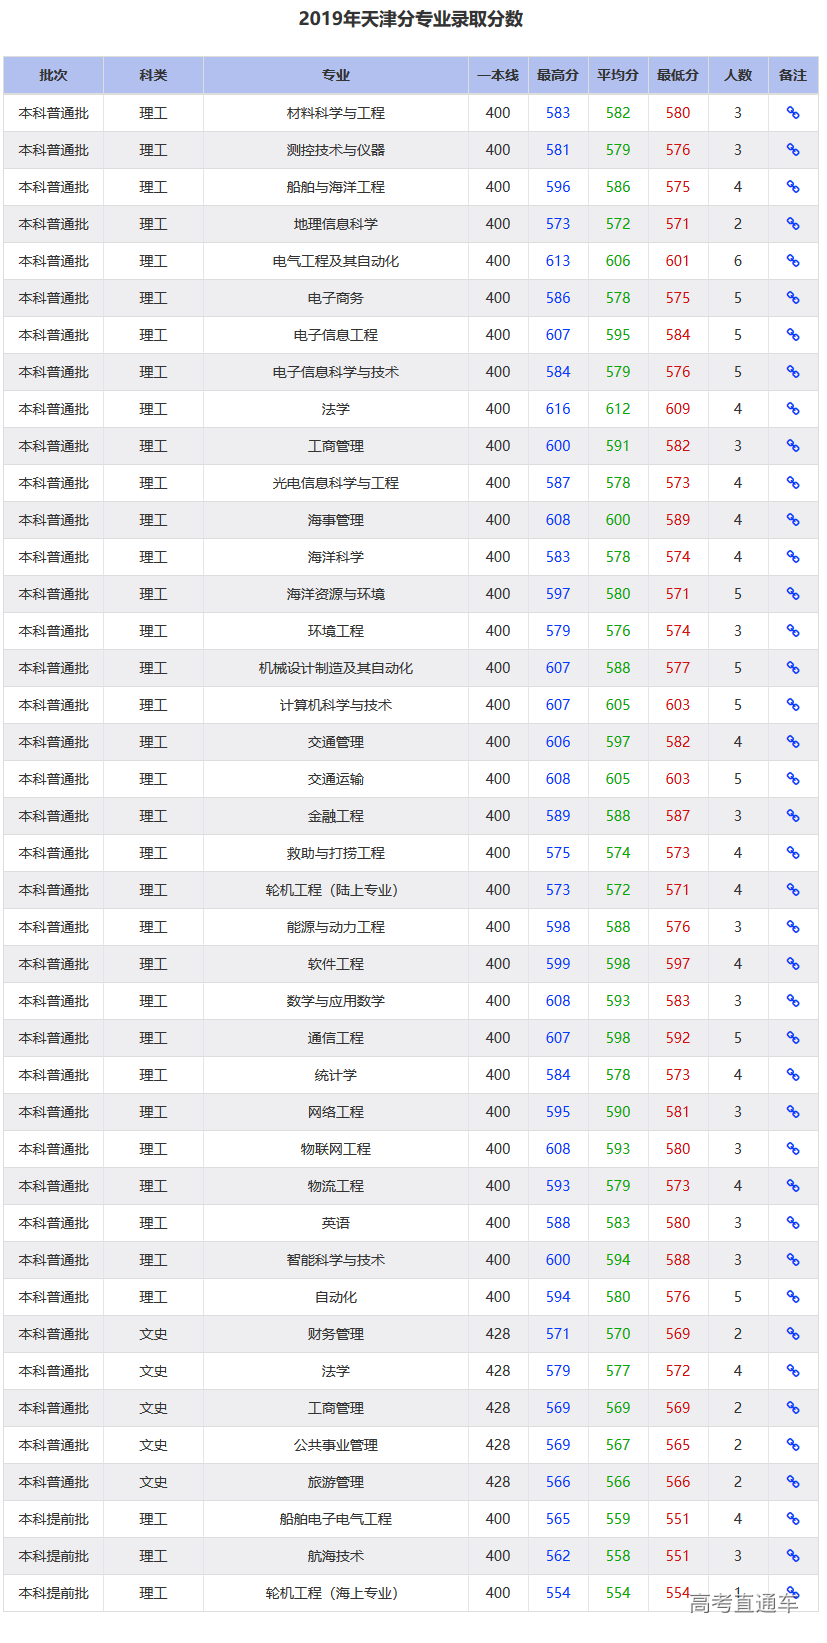Click the link icon for 航海技术

tap(792, 1556)
